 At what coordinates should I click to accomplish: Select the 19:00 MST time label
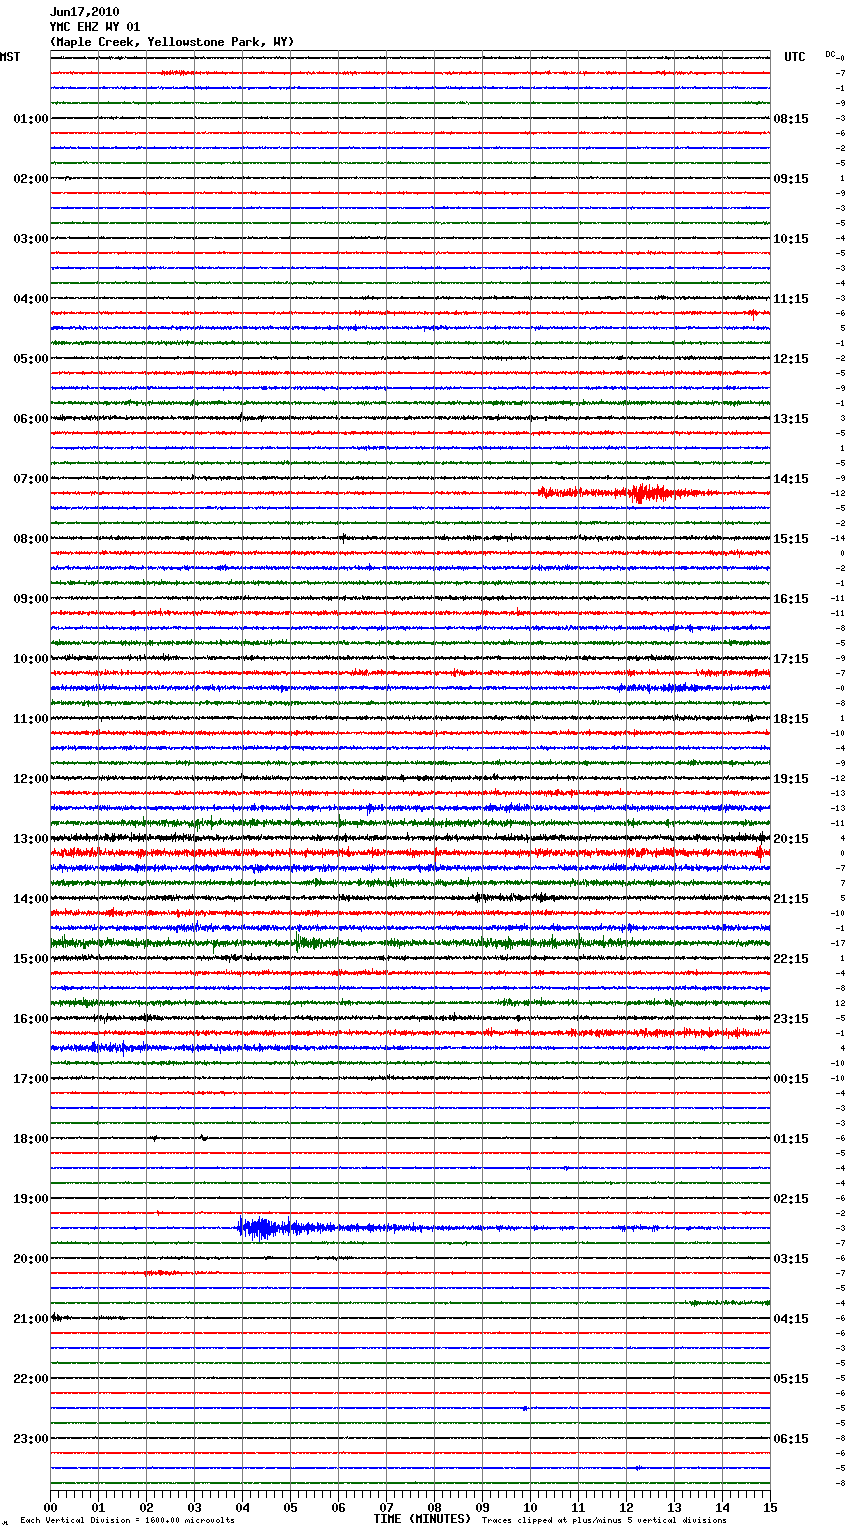30,1199
